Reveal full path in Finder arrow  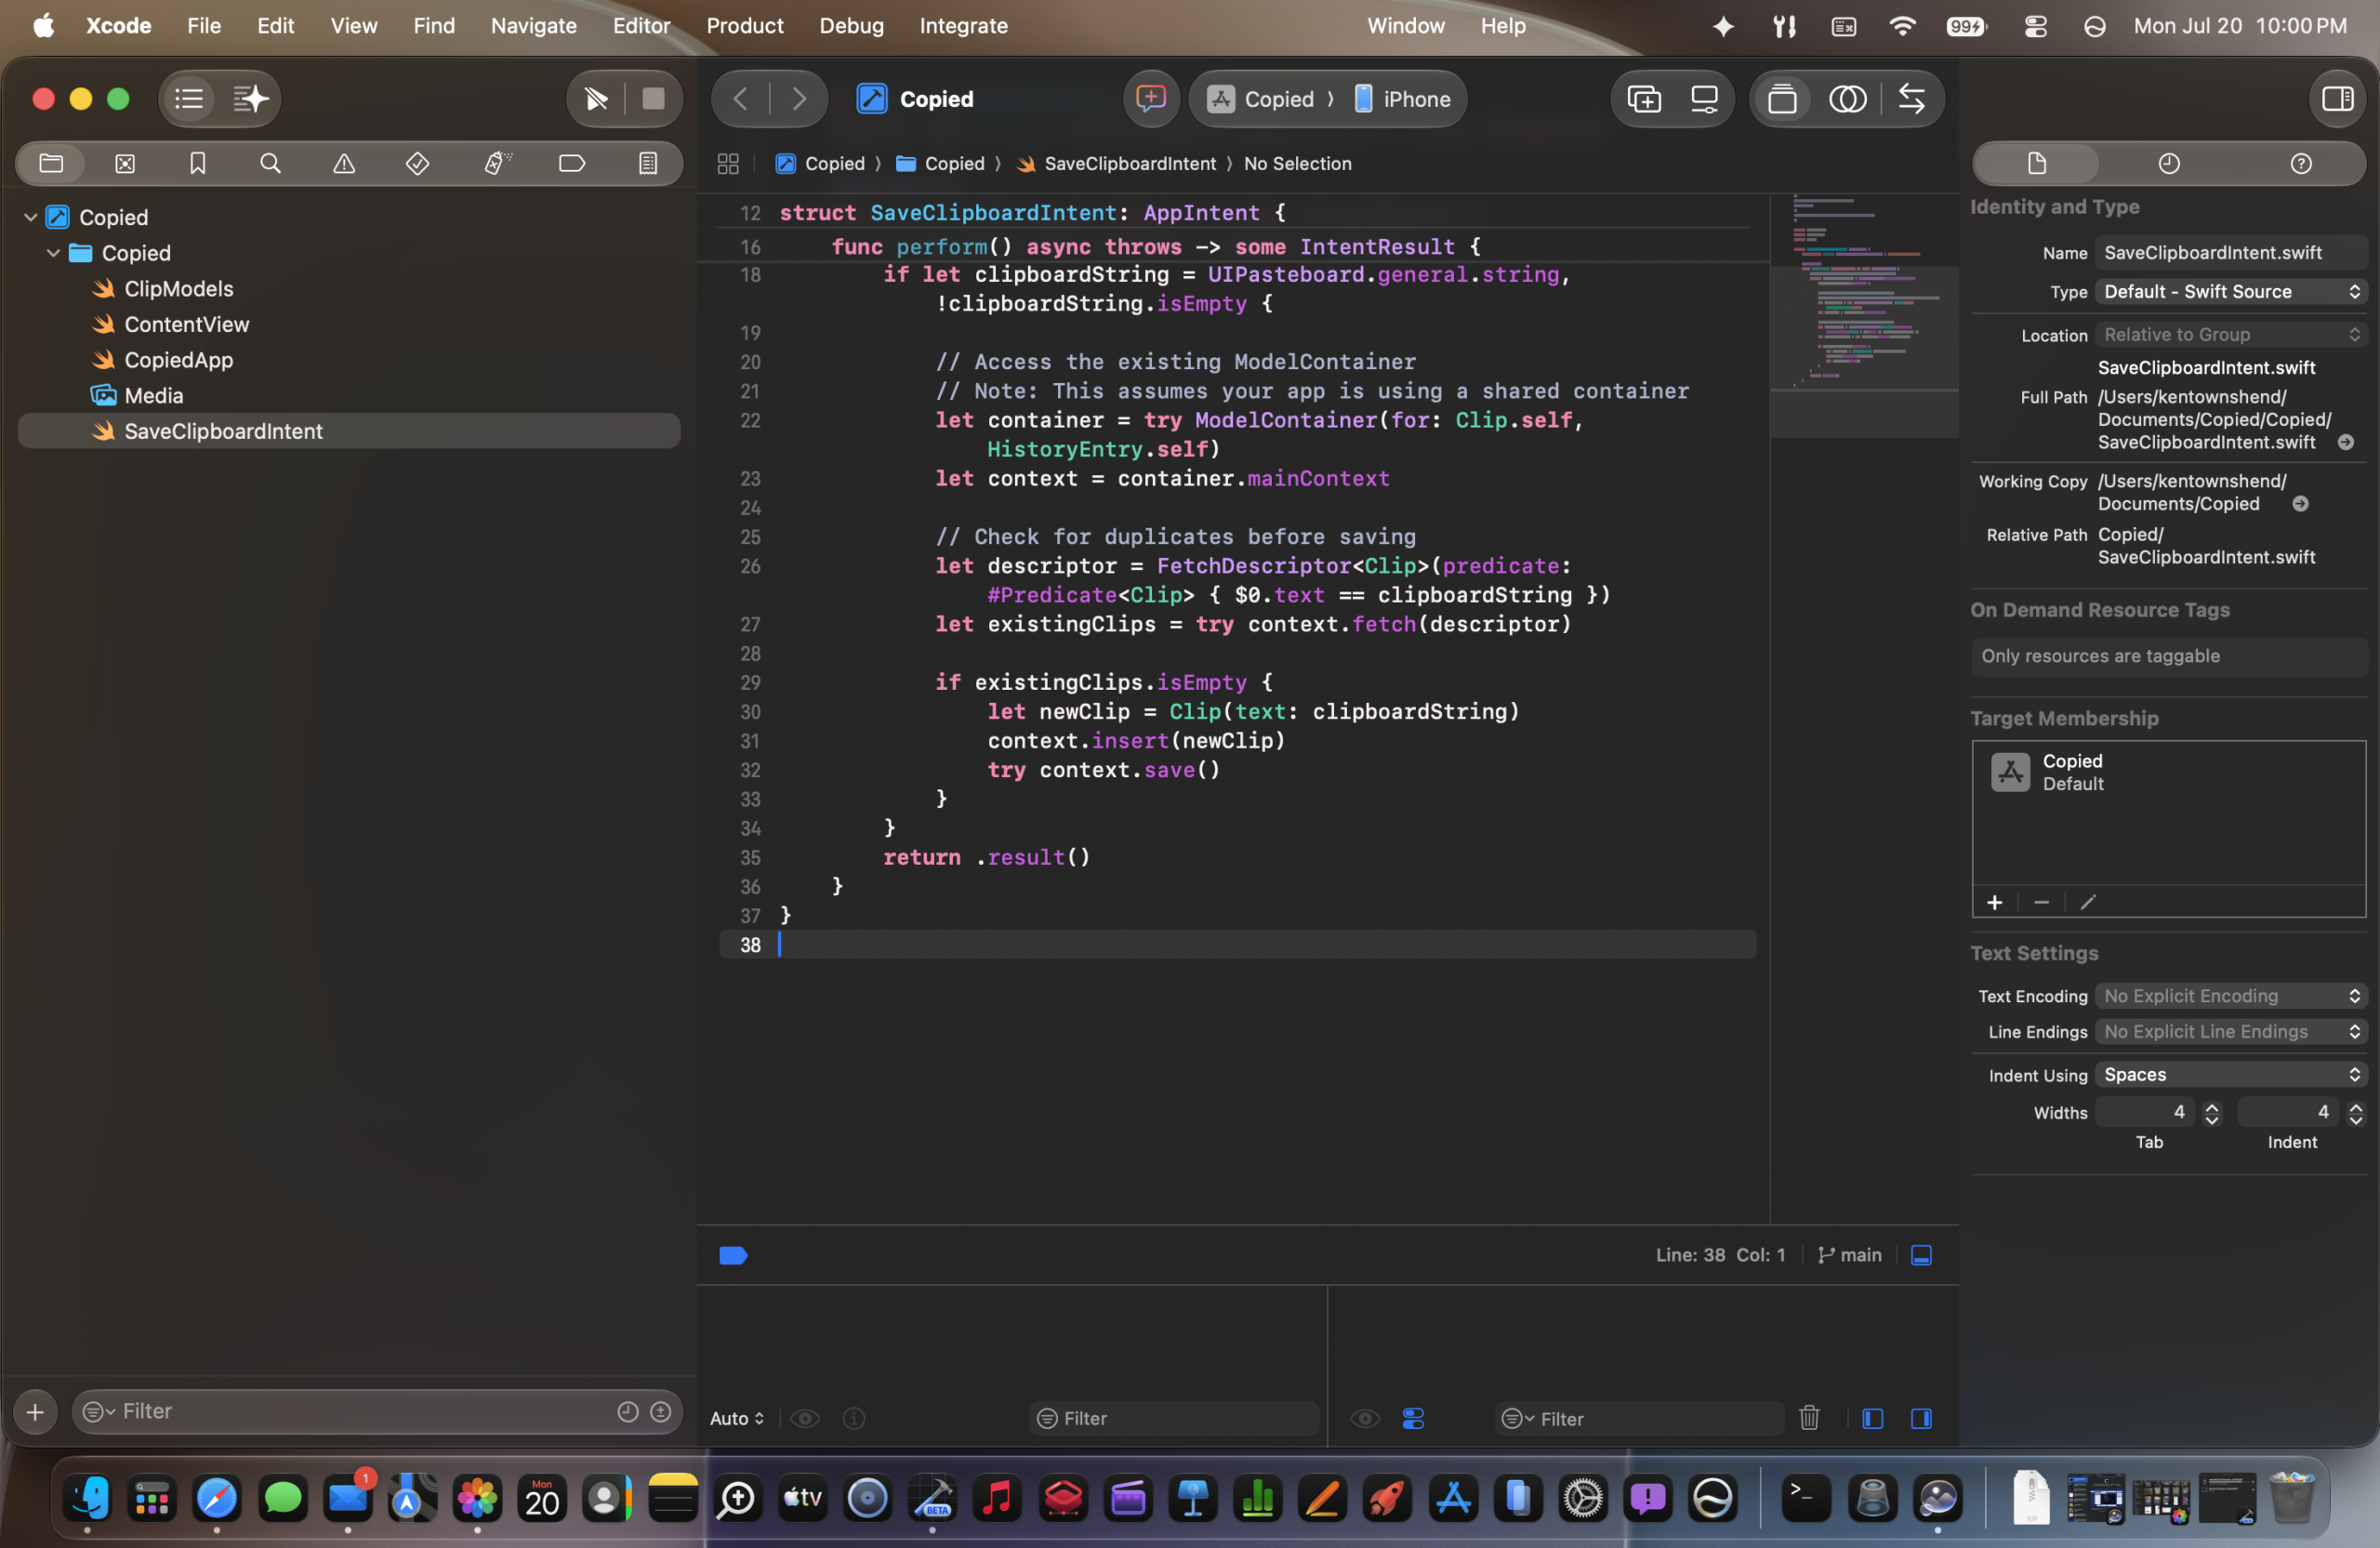[2346, 443]
